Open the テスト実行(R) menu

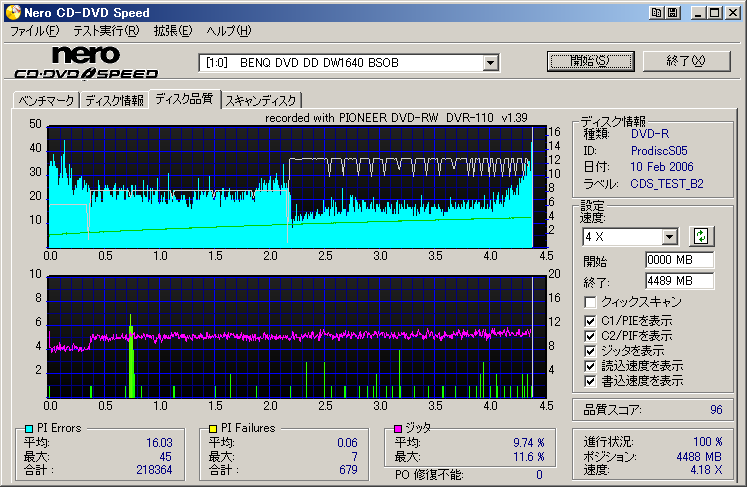[x=106, y=31]
